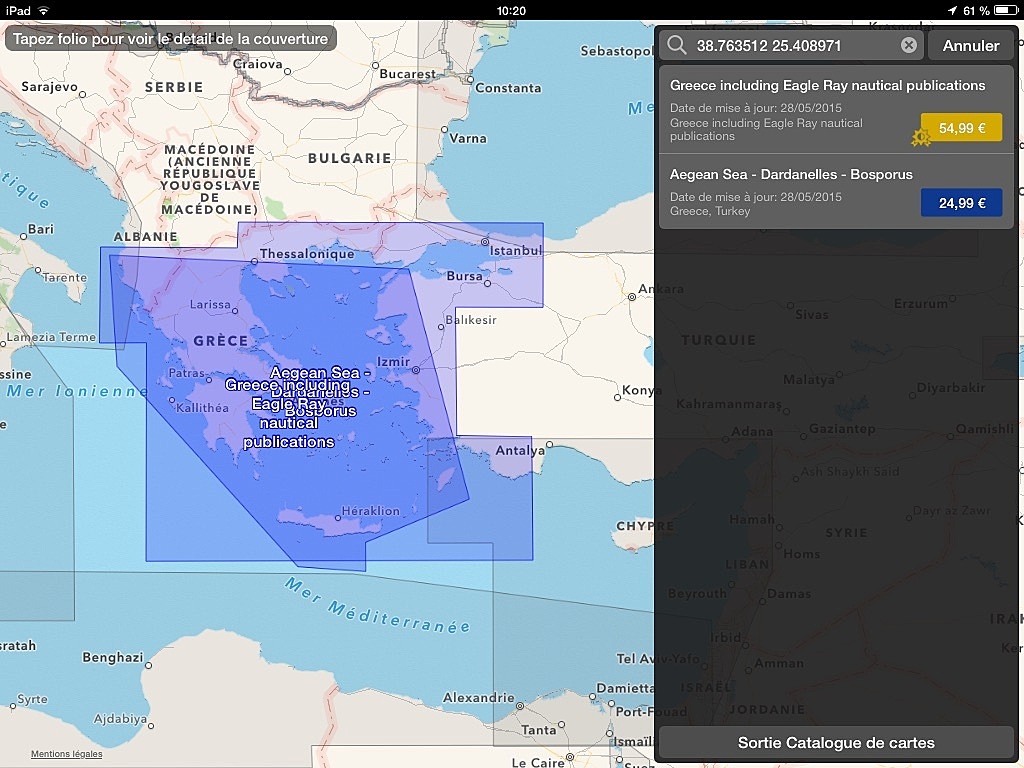Tap the Antalya city label
Viewport: 1024px width, 768px height.
pos(520,450)
